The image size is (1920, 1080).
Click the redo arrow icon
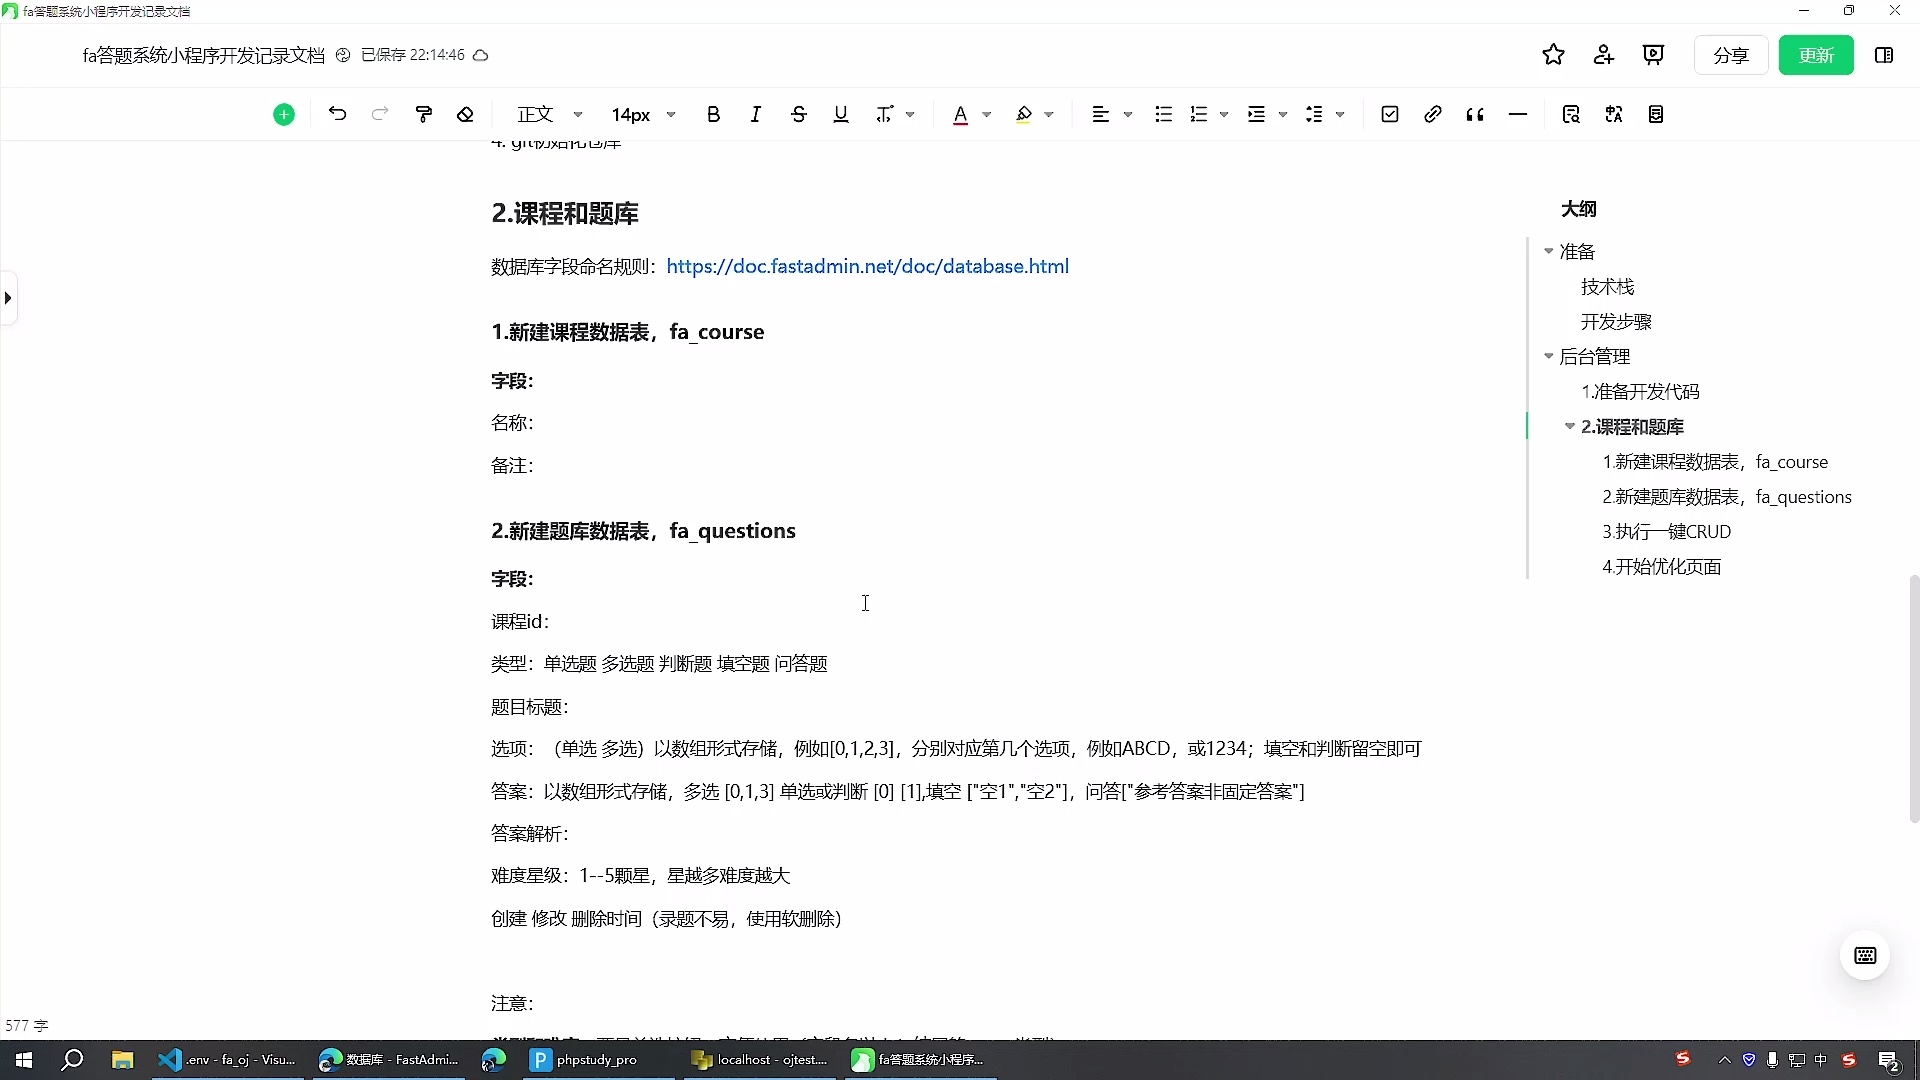point(380,114)
